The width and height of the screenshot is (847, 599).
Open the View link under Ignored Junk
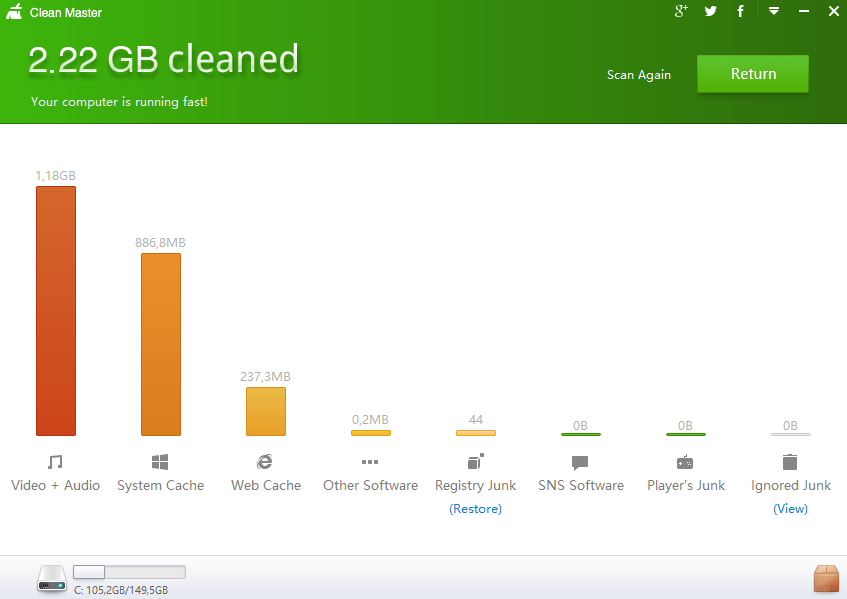coord(790,509)
